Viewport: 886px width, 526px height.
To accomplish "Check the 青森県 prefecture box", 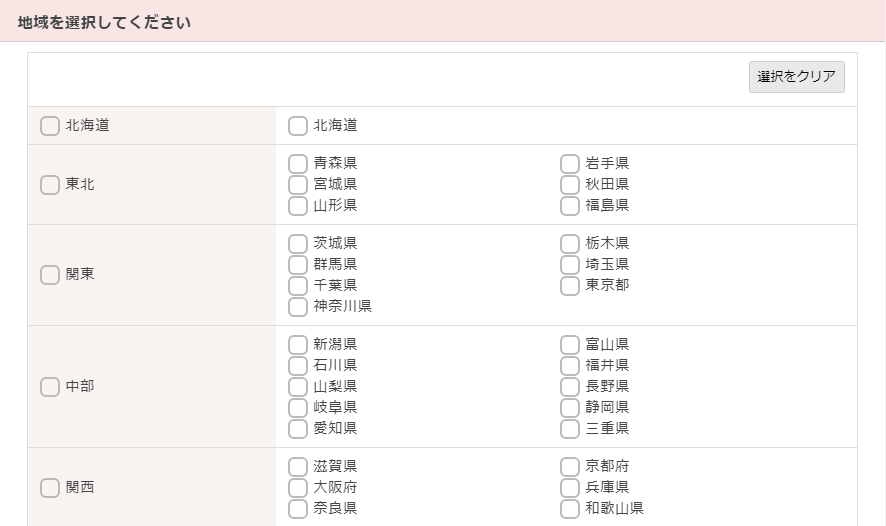I will 298,164.
